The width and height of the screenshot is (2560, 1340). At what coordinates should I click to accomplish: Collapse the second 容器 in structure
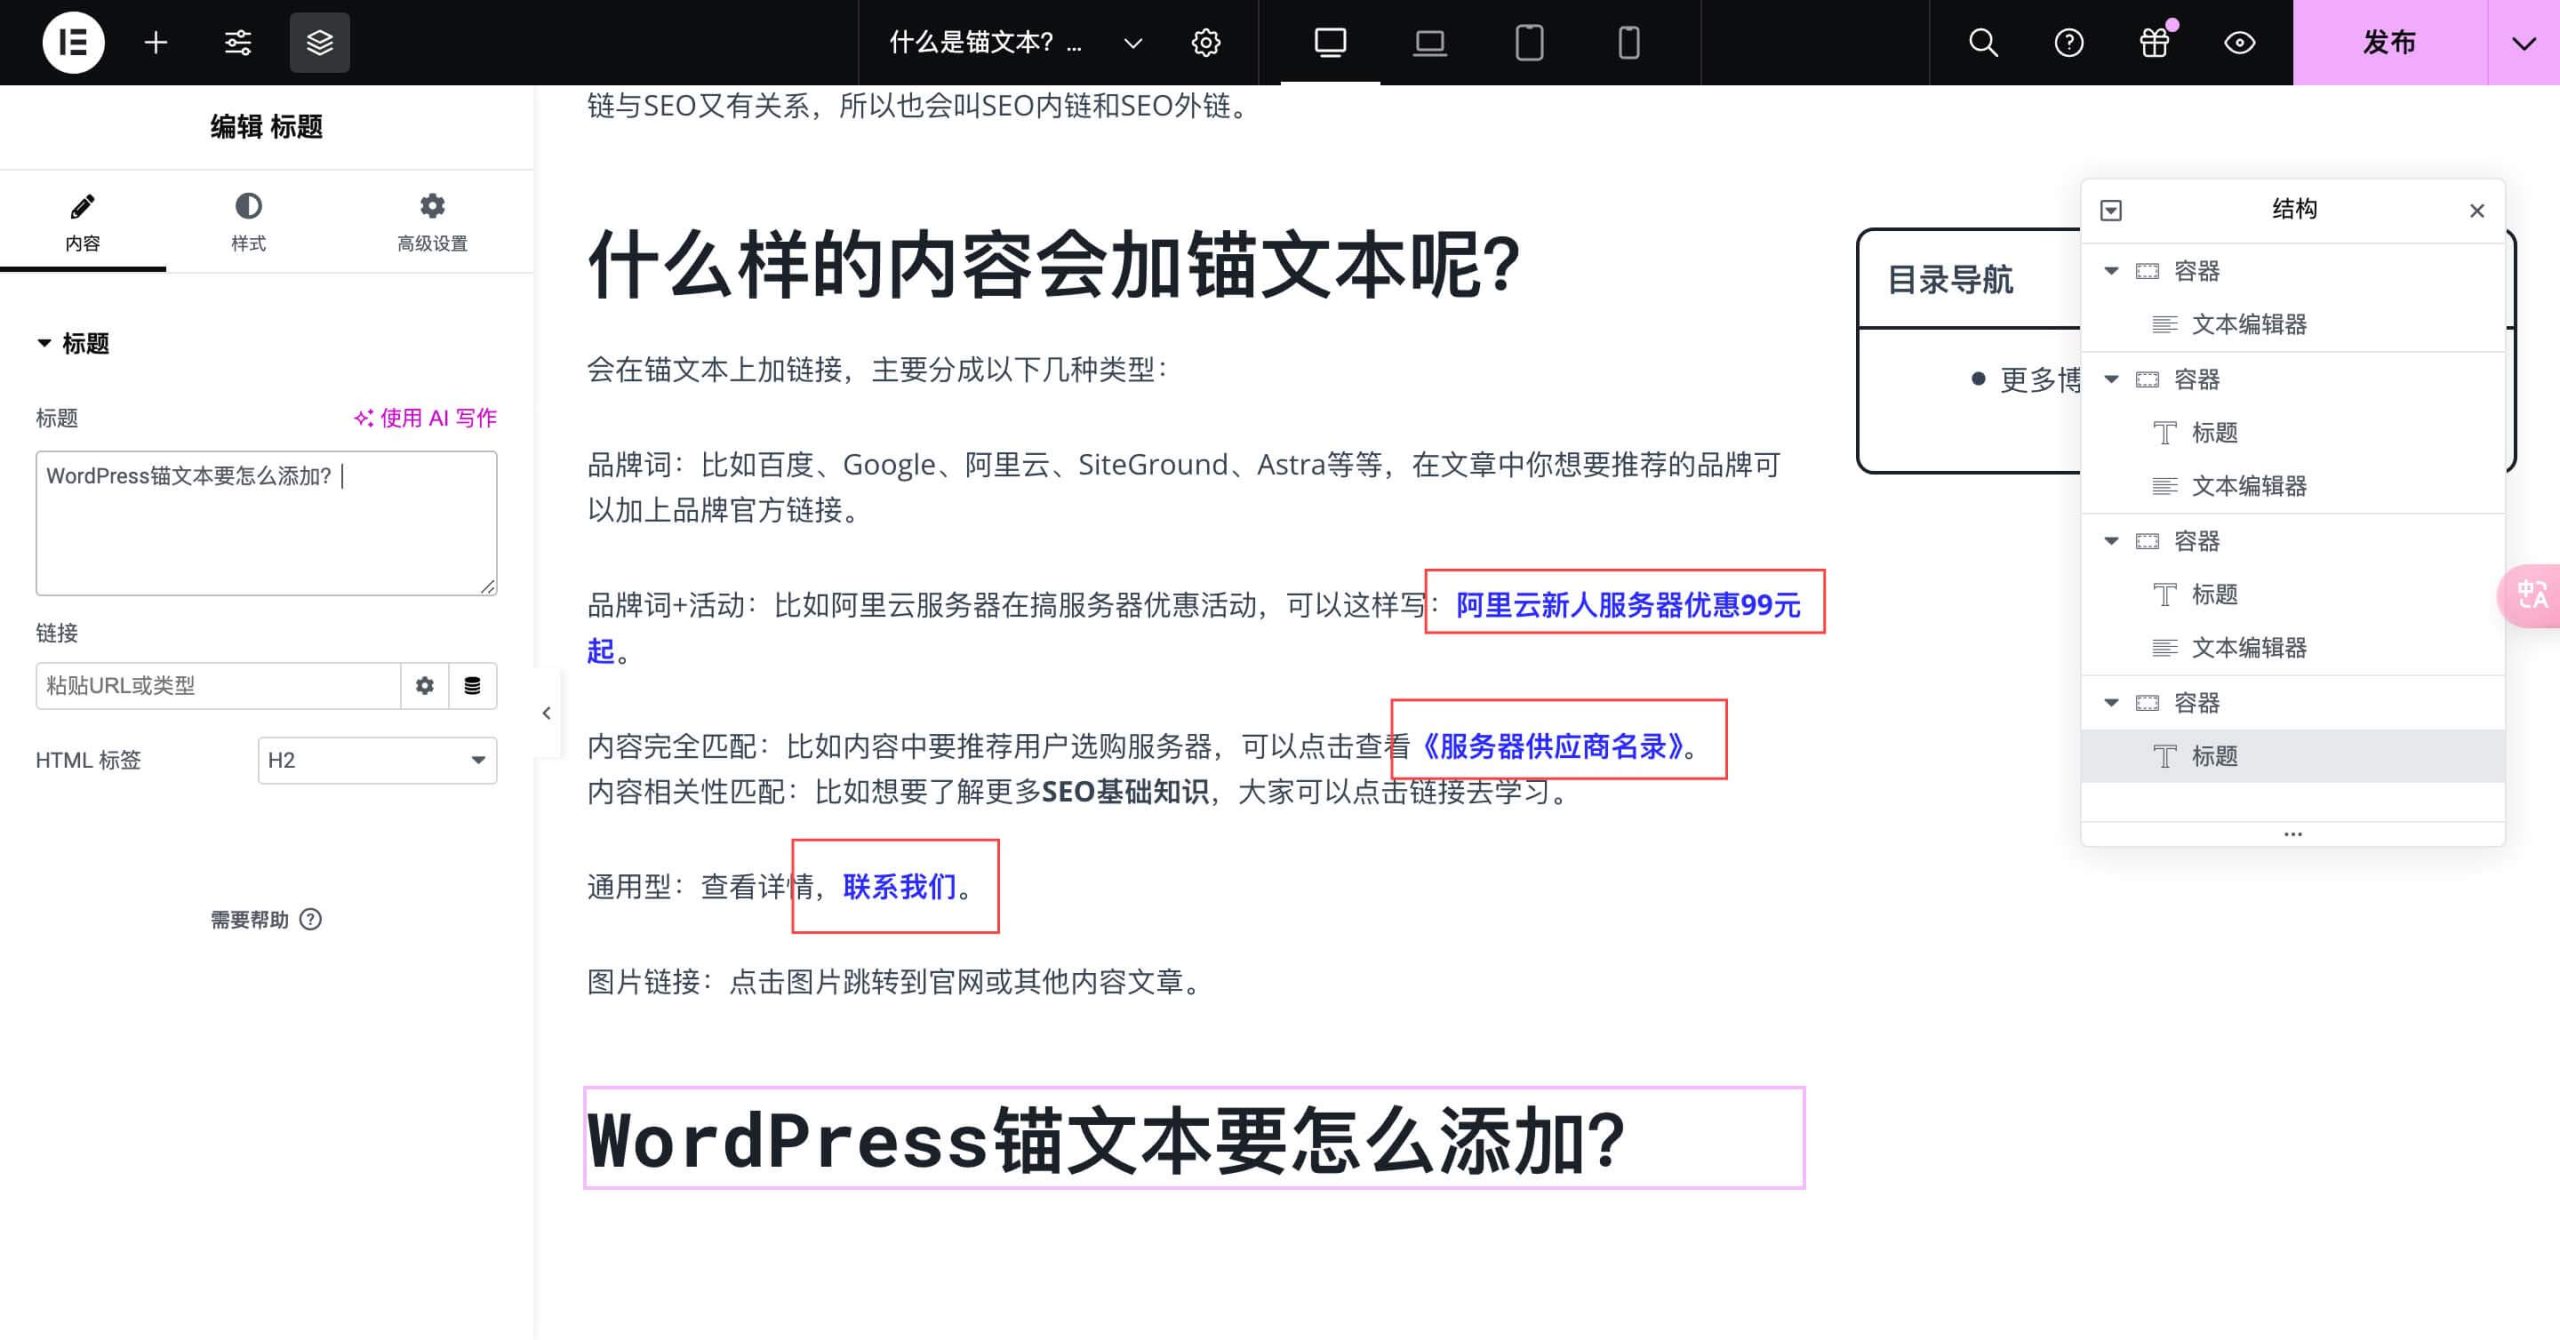(2111, 379)
